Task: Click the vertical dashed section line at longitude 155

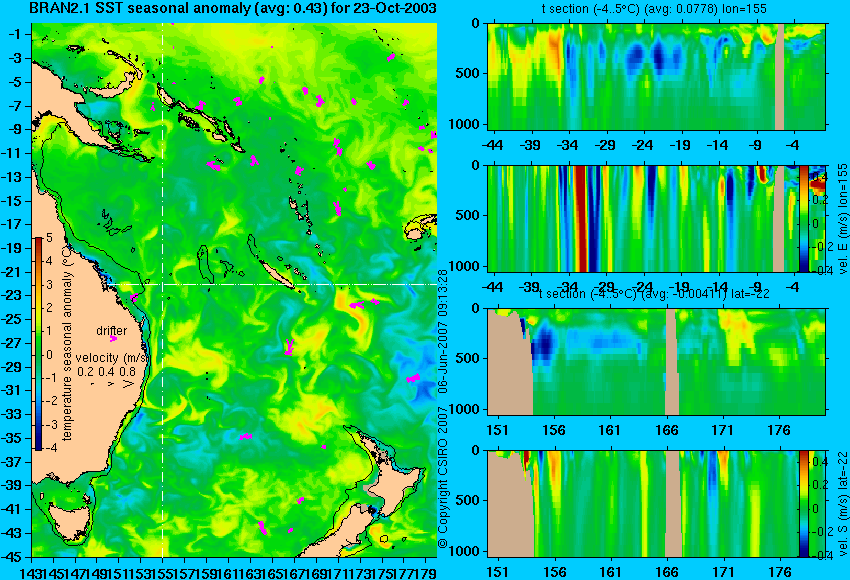Action: pyautogui.click(x=163, y=290)
